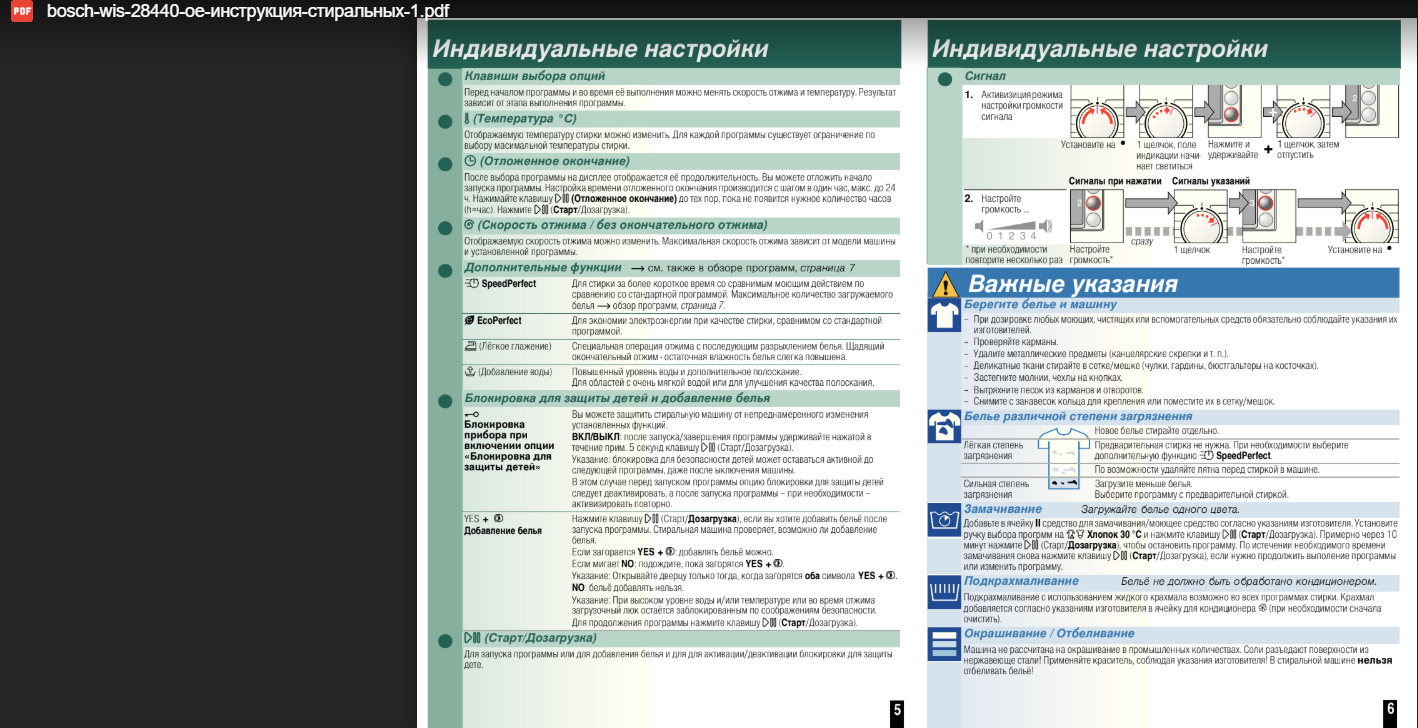Click the red PDF file icon

(x=20, y=11)
